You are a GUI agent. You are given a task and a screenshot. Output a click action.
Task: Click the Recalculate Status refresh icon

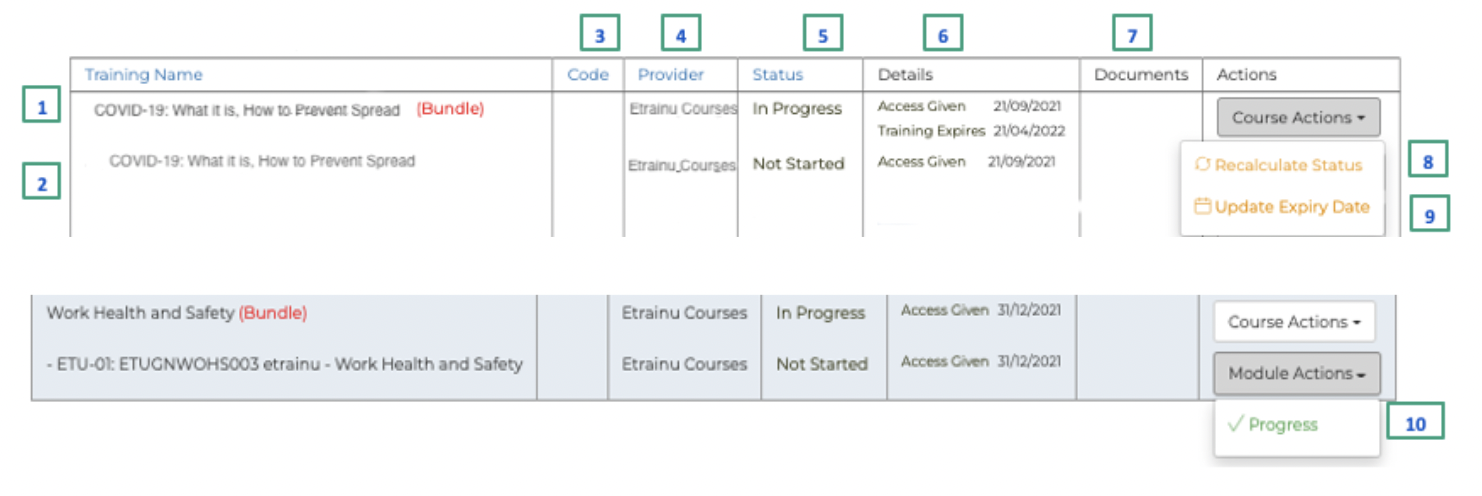(x=1204, y=165)
